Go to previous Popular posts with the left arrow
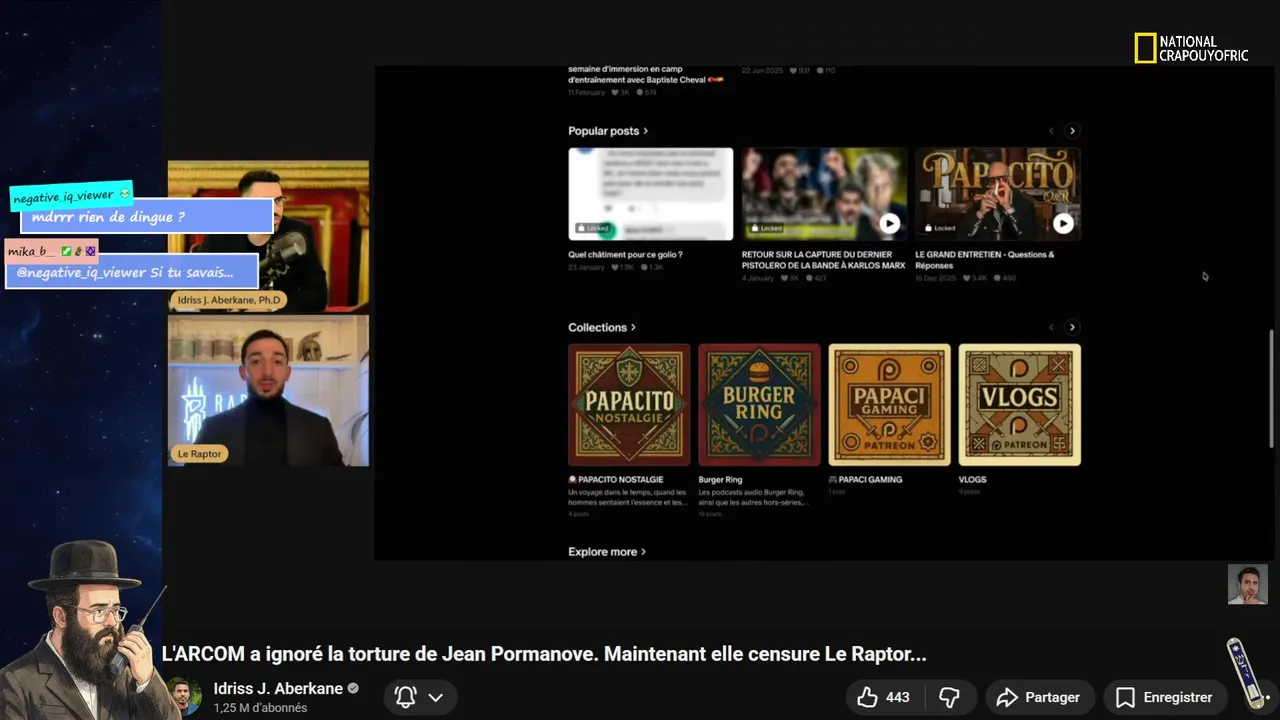Image resolution: width=1280 pixels, height=720 pixels. click(x=1051, y=131)
